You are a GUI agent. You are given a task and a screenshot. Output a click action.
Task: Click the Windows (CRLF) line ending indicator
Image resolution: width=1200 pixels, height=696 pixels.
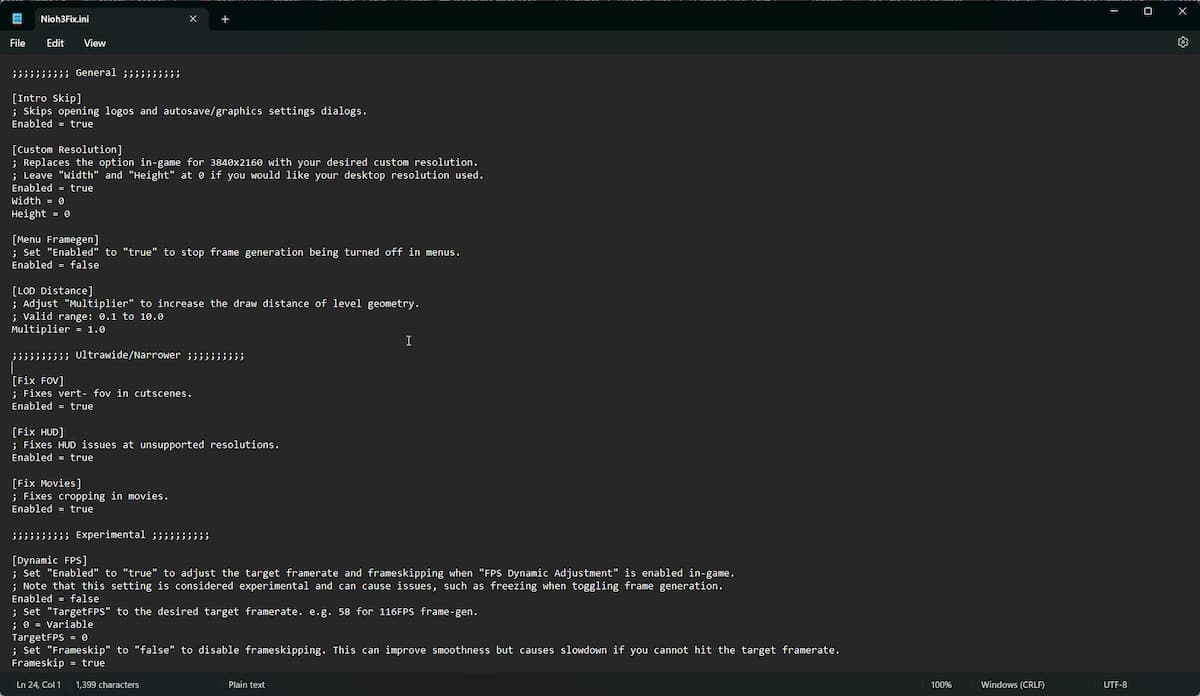coord(1015,685)
